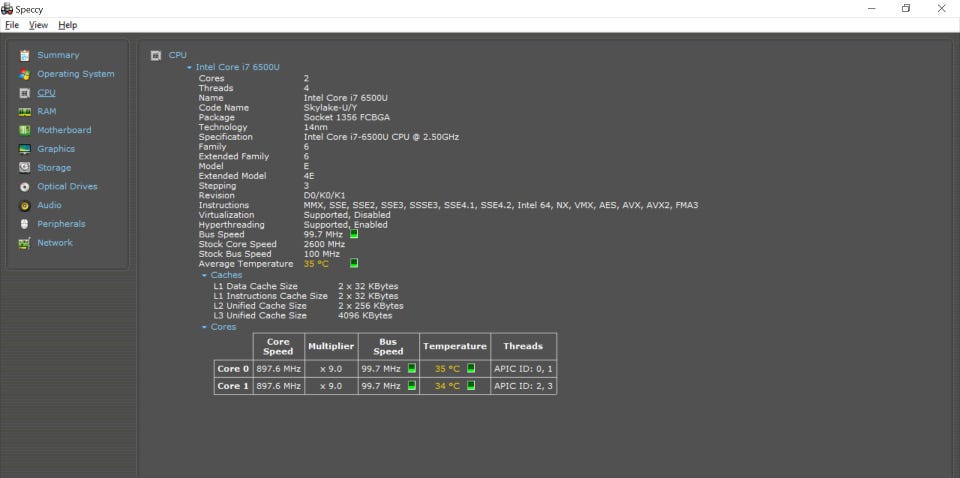Open the View menu
The image size is (960, 478).
(39, 25)
